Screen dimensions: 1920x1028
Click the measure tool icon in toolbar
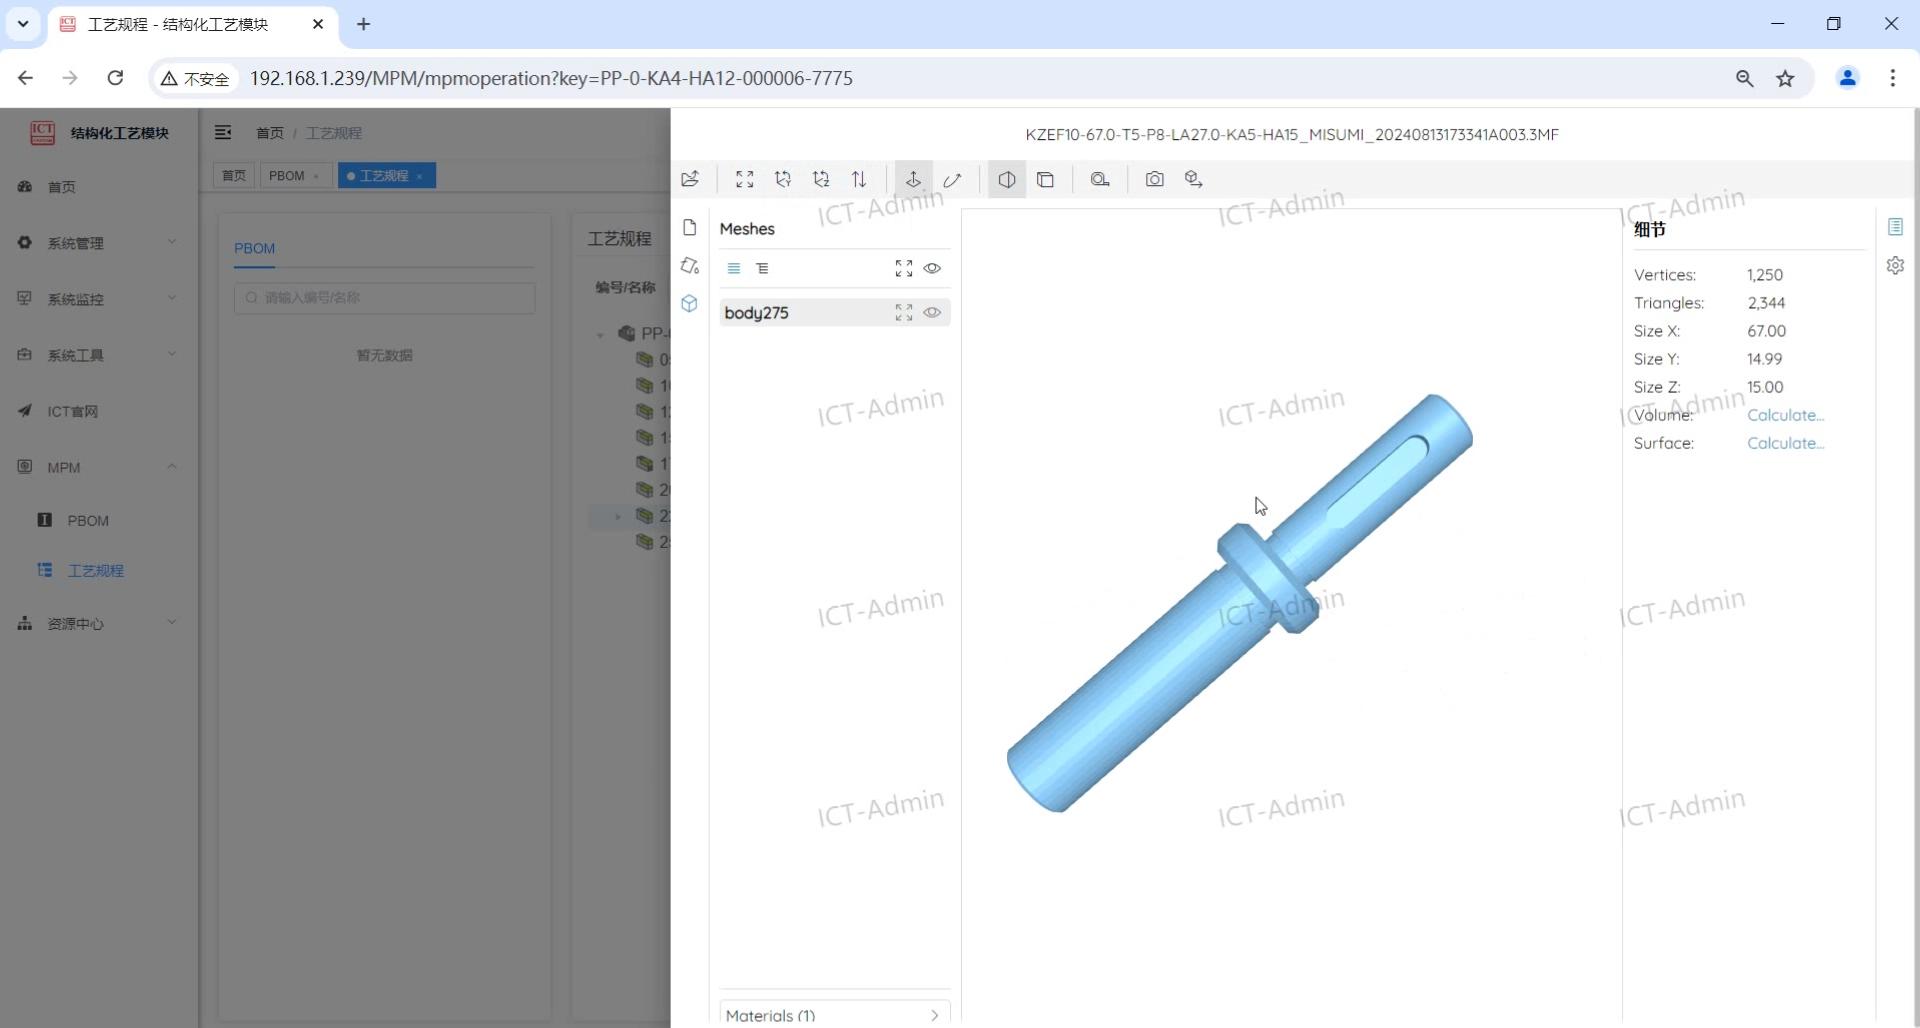pyautogui.click(x=1100, y=179)
